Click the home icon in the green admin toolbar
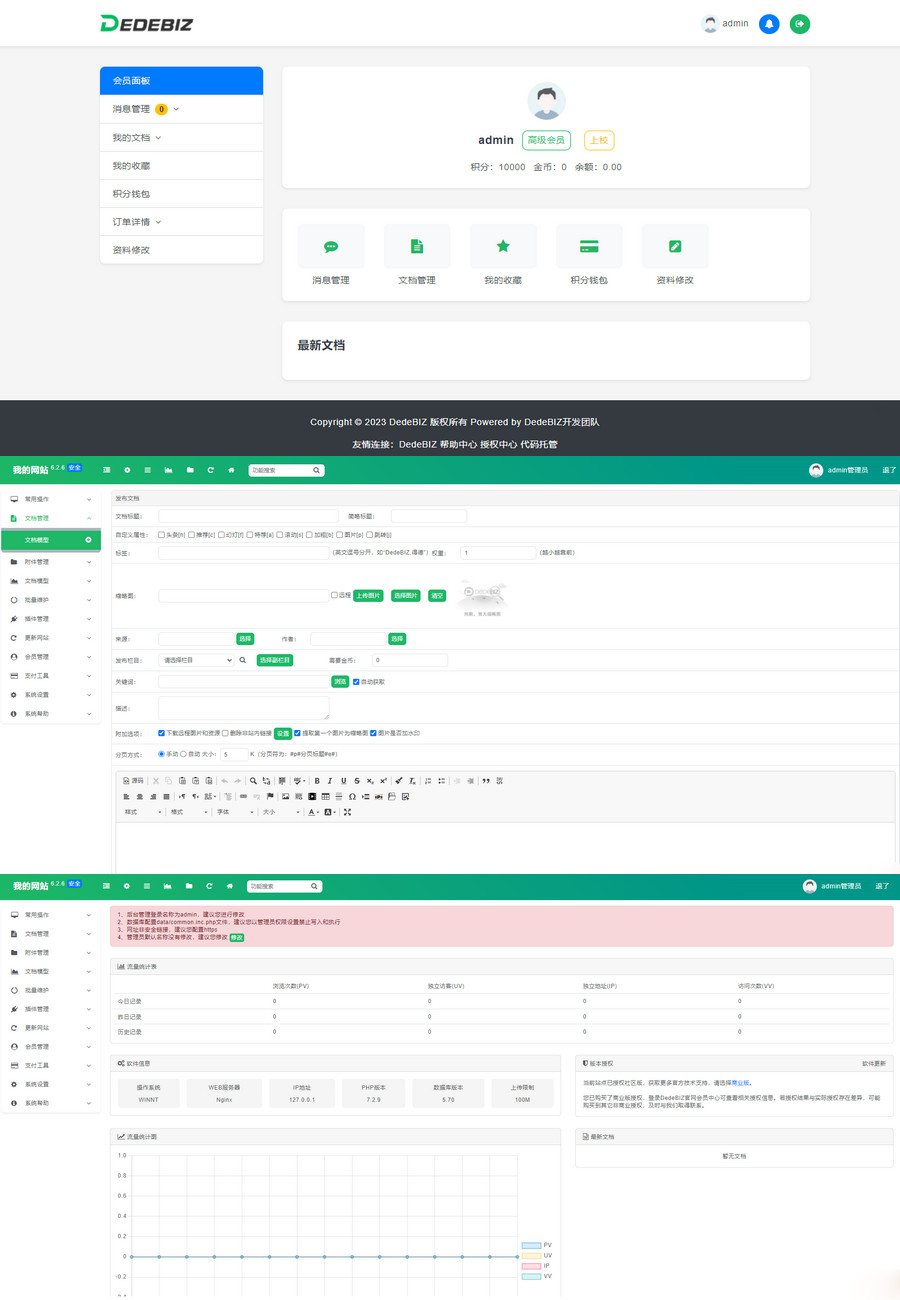 coord(229,469)
